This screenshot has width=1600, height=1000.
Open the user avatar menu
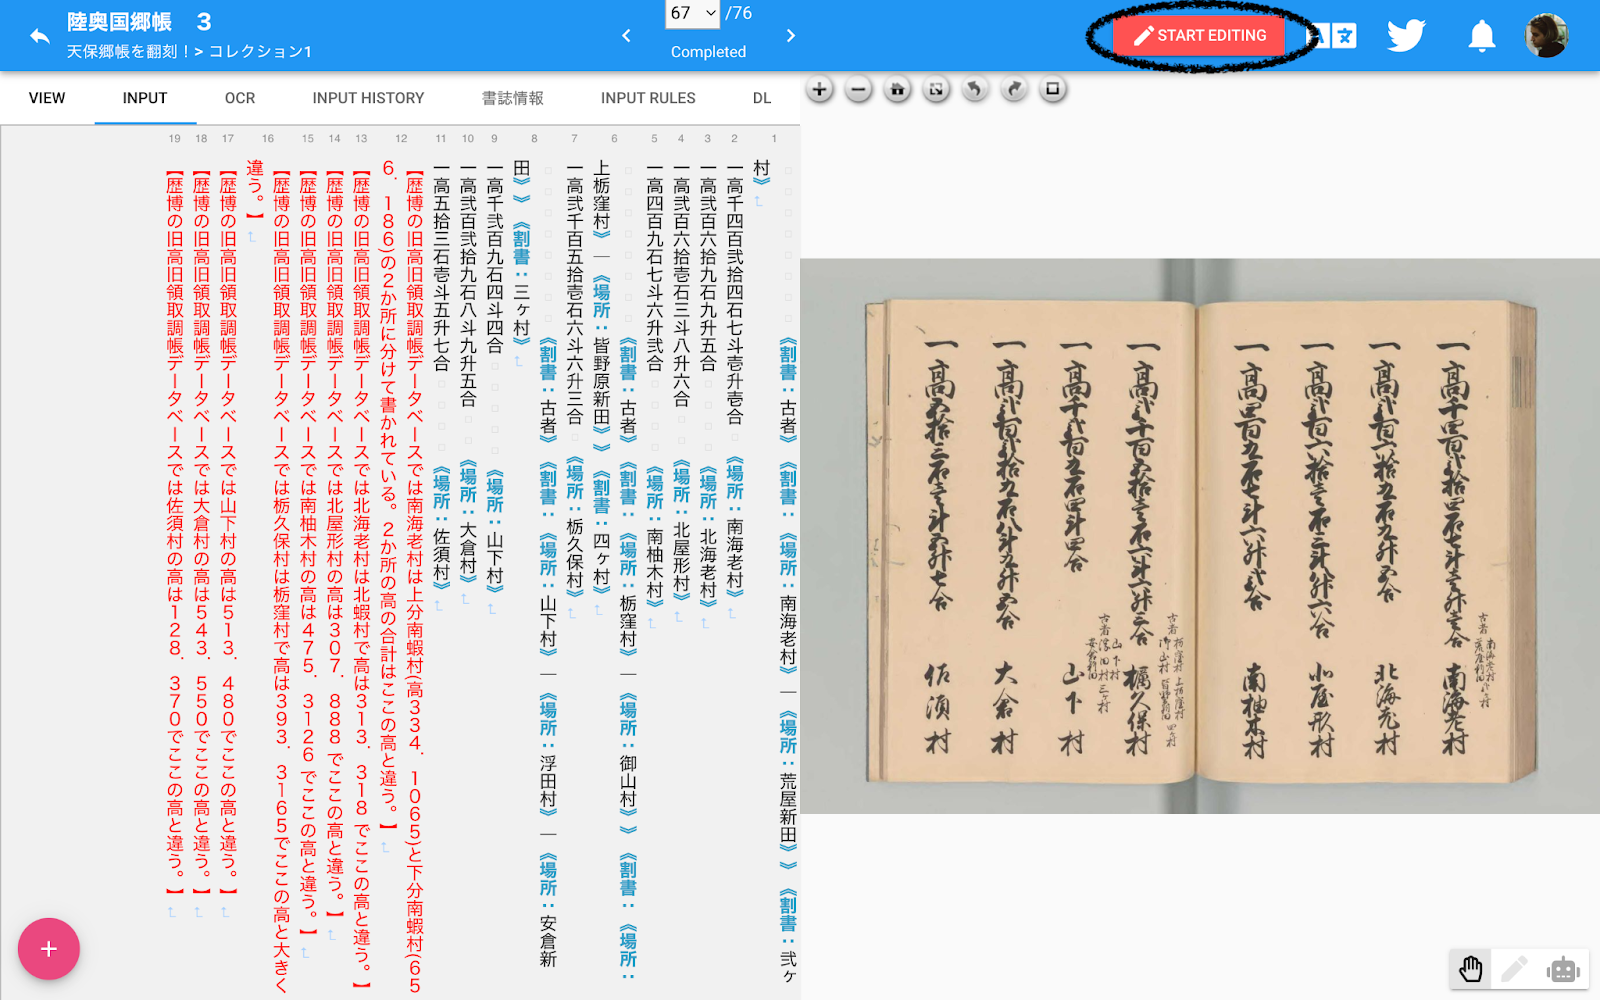(1546, 36)
